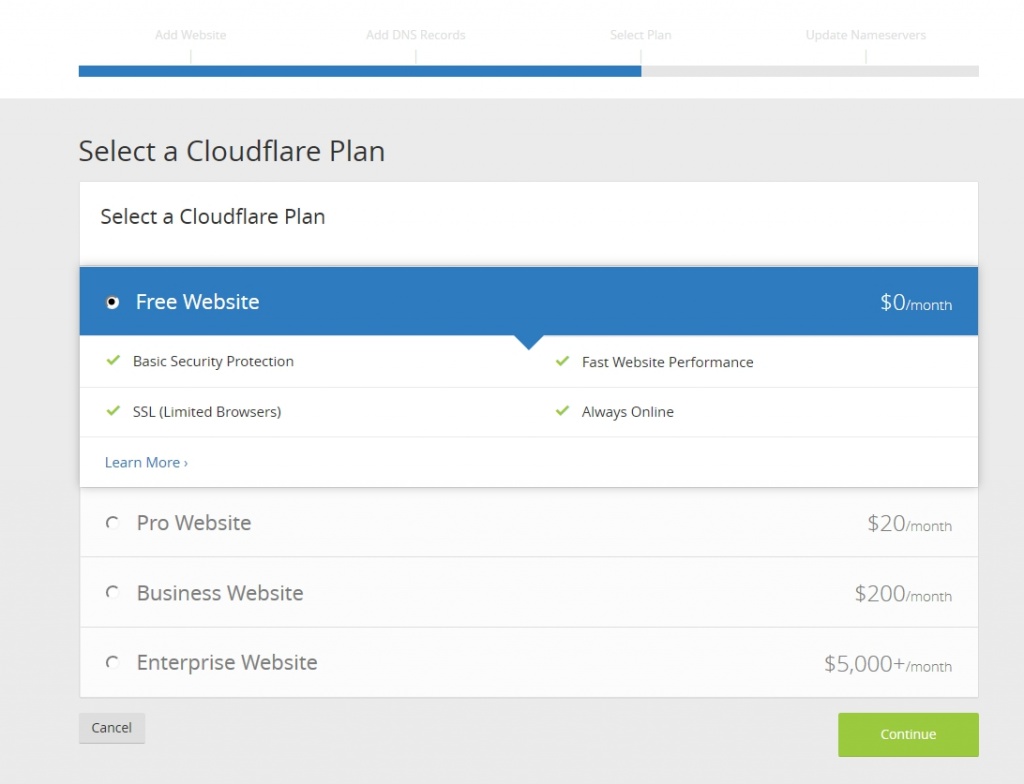Select the Free Website radio button
This screenshot has width=1024, height=784.
pyautogui.click(x=112, y=302)
